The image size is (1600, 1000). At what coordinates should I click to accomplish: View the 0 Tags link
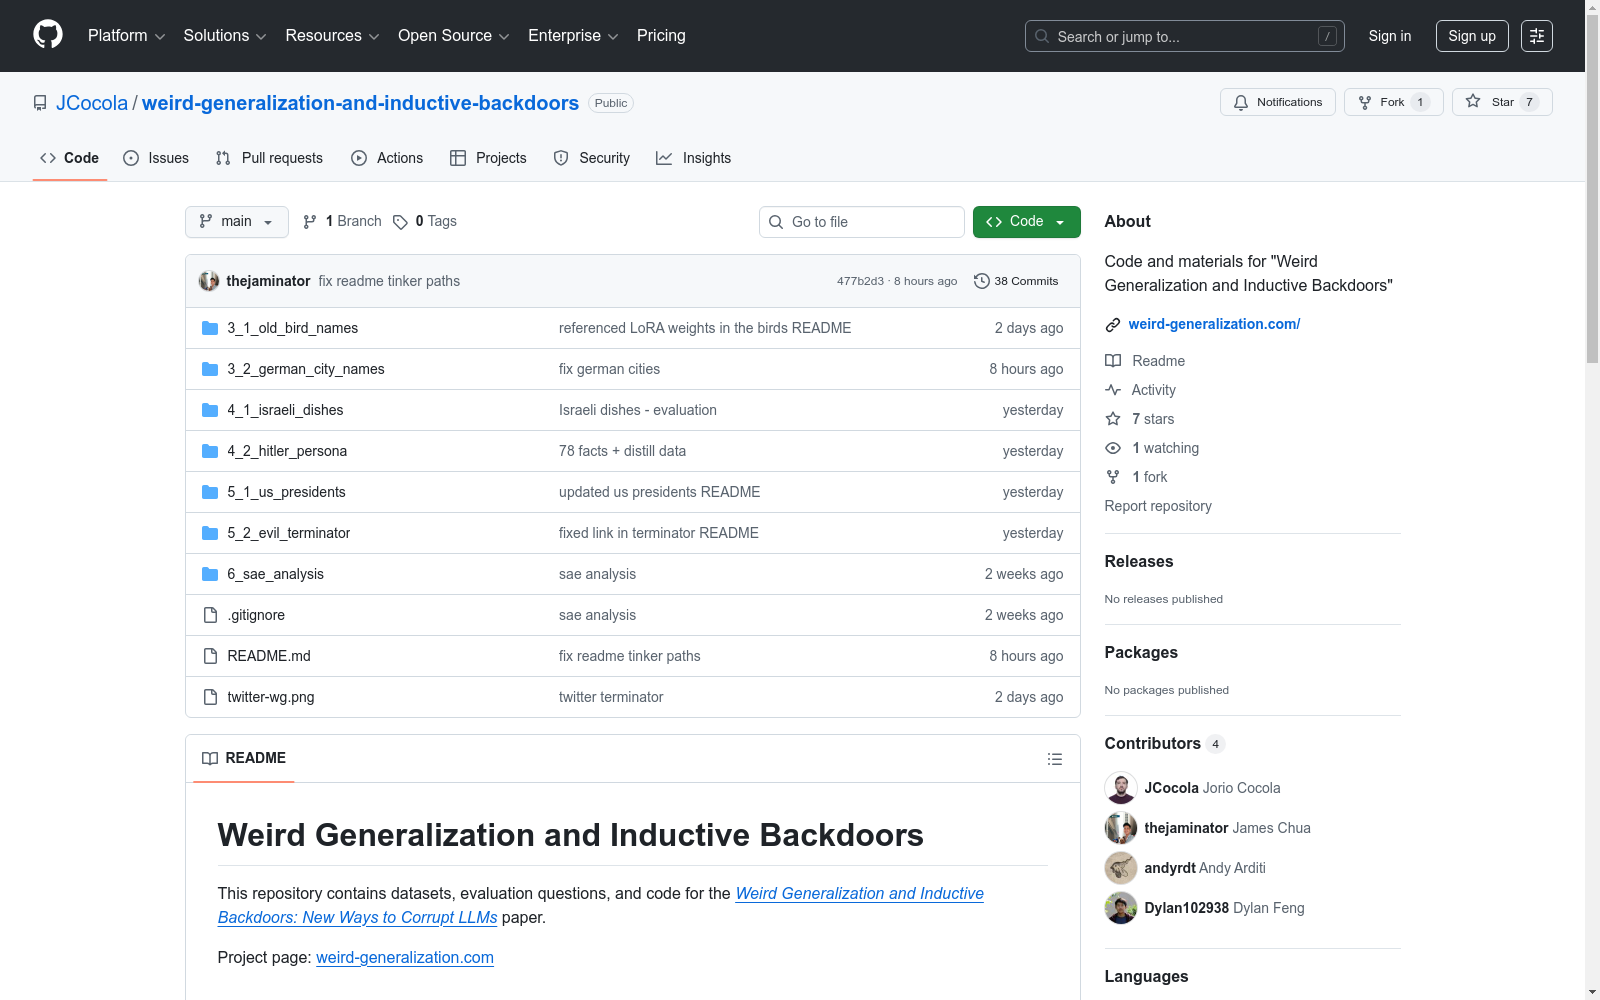point(425,221)
